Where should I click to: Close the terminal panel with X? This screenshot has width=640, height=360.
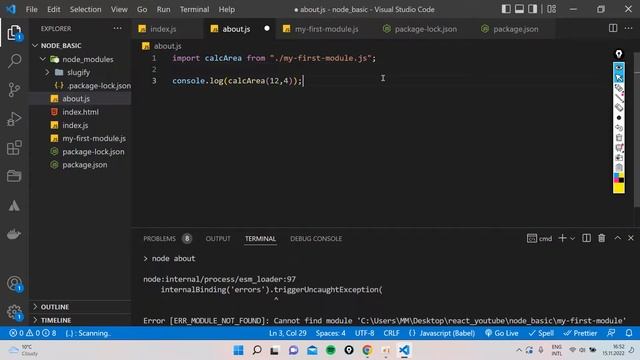[631, 238]
